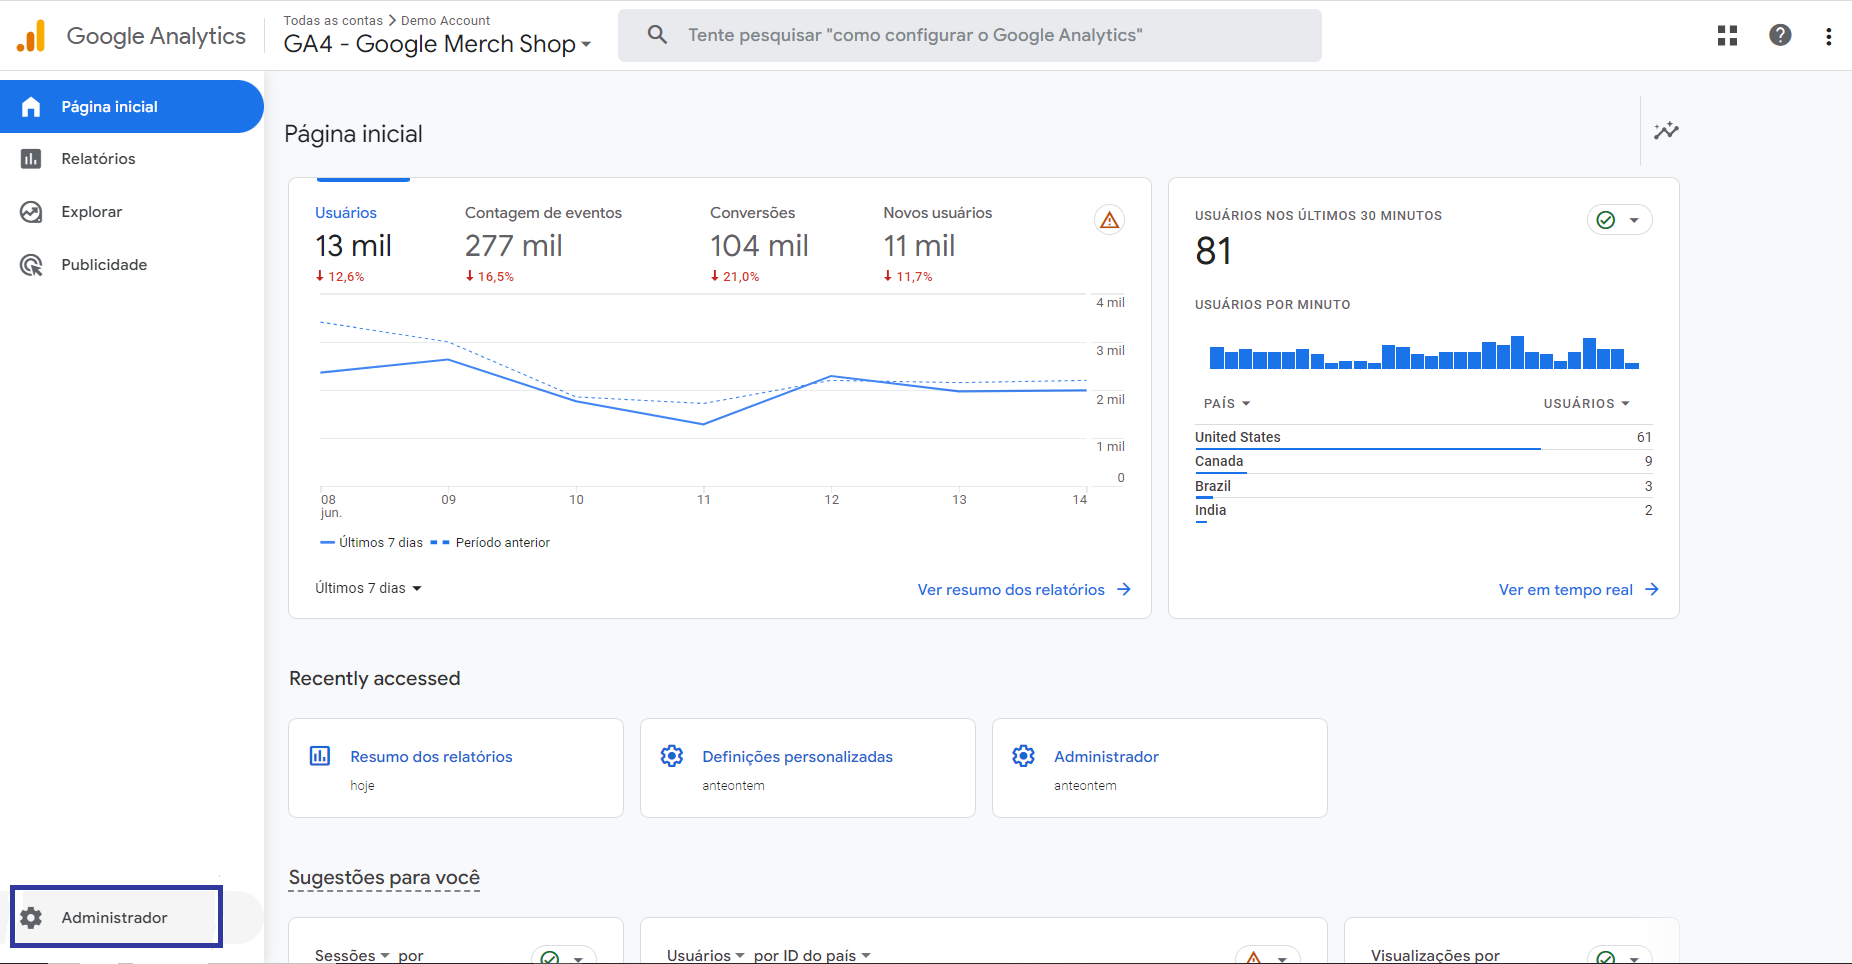Click the Sugestões para você heading
The height and width of the screenshot is (964, 1852).
(x=384, y=877)
